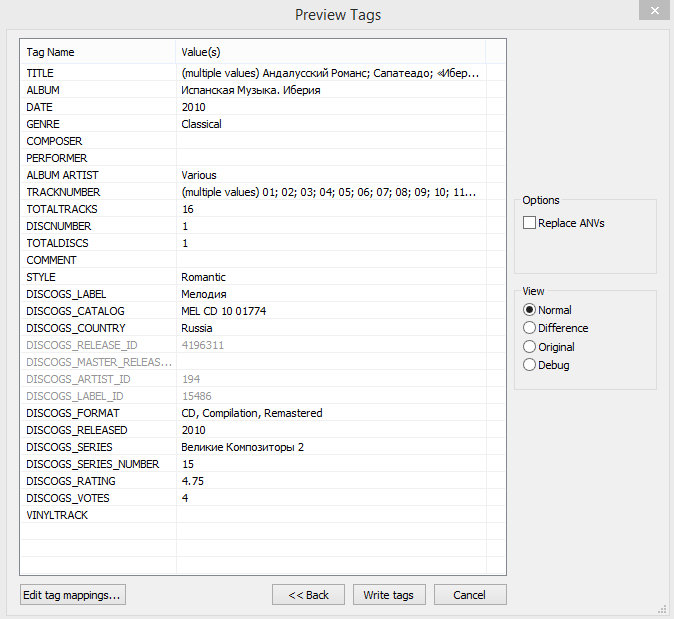674x619 pixels.
Task: Click the empty COMPOSER value cell
Action: click(x=330, y=141)
